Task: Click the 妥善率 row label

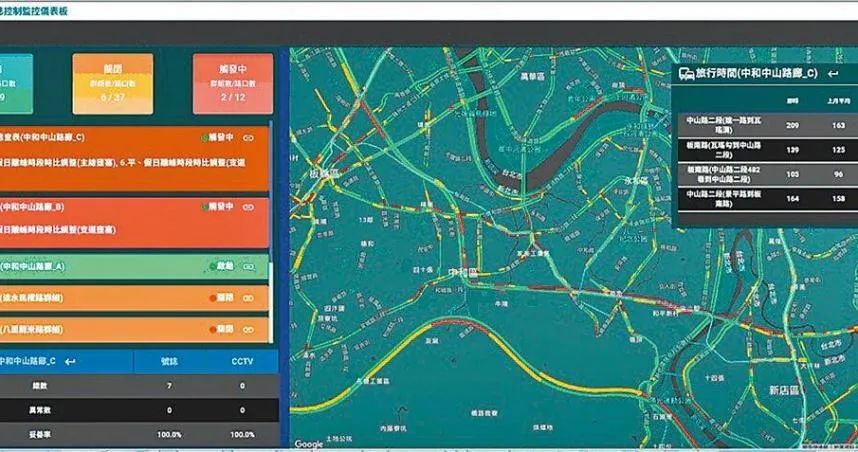Action: pos(40,434)
